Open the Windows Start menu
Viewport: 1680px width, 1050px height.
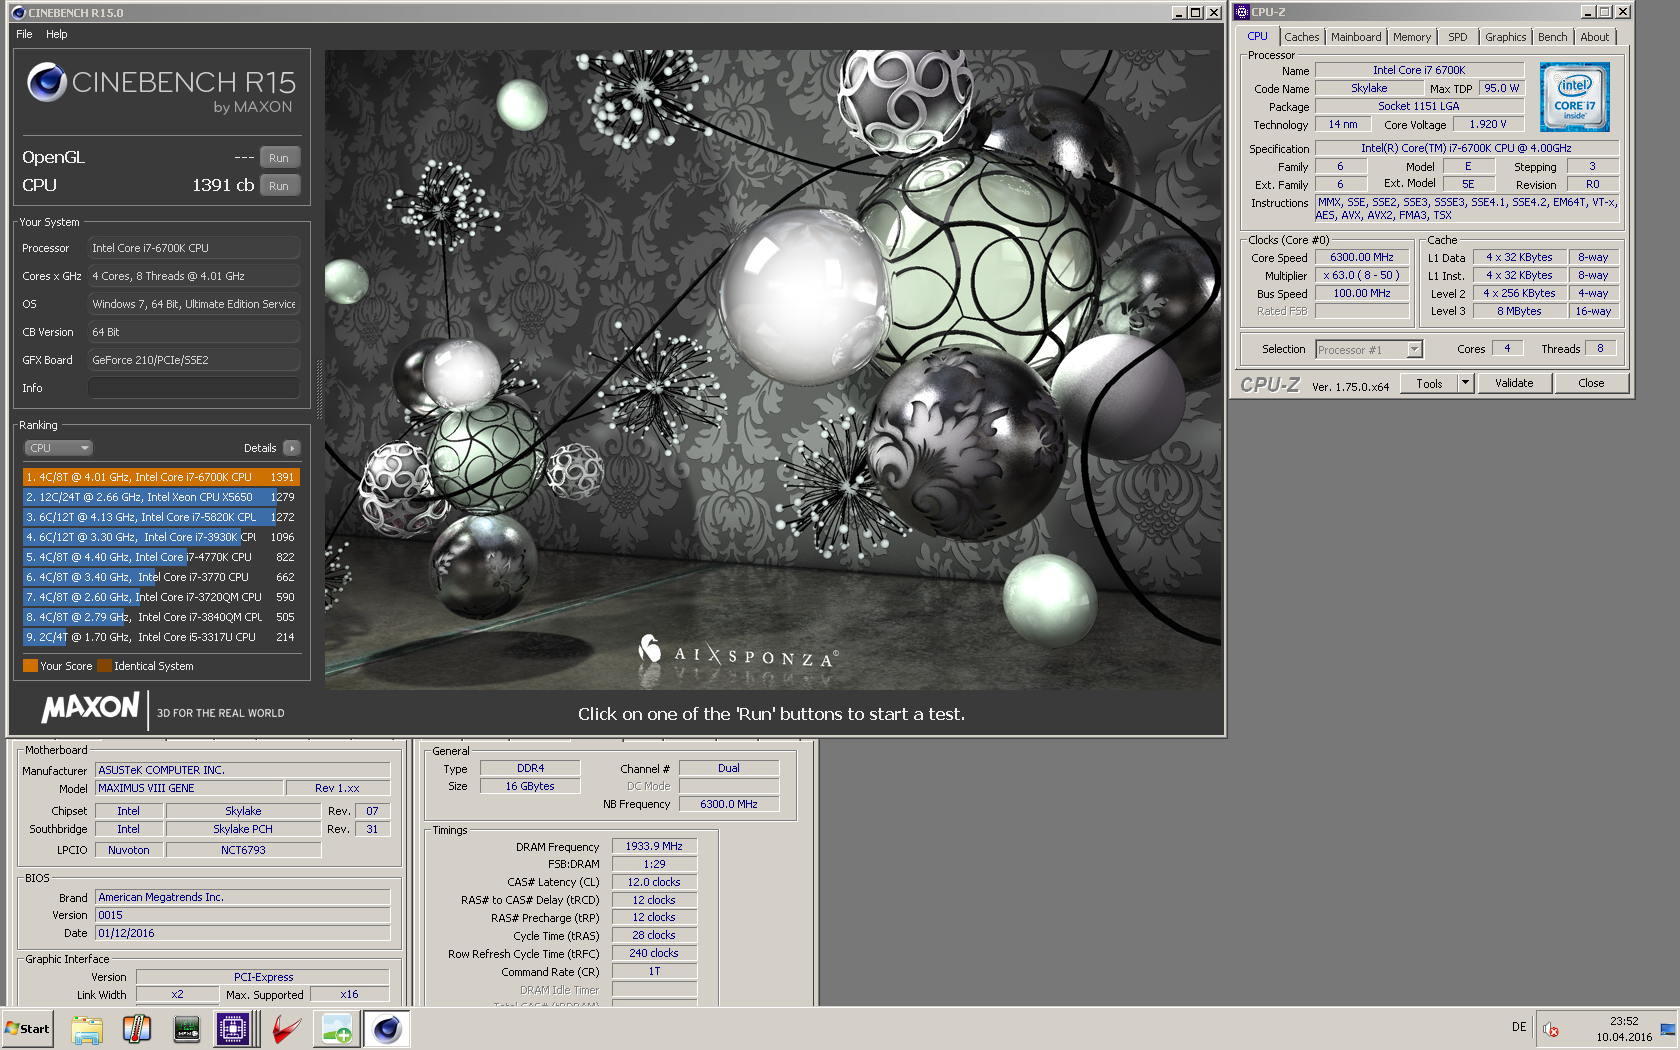point(27,1029)
